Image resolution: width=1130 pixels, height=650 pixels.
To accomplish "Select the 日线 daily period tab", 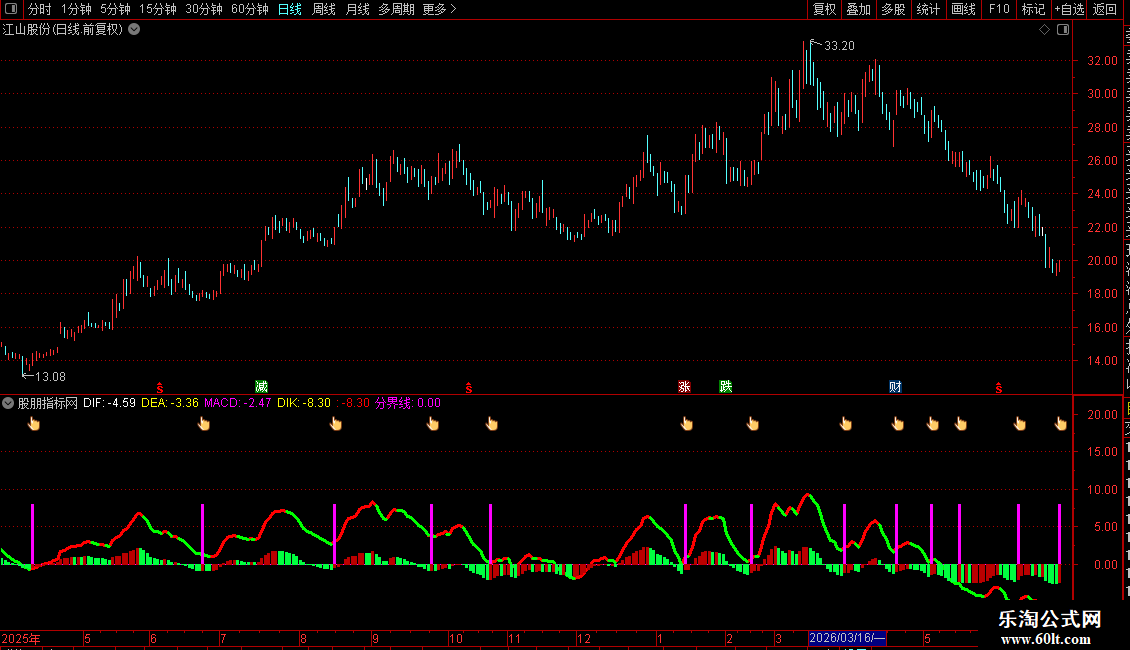I will 290,9.
